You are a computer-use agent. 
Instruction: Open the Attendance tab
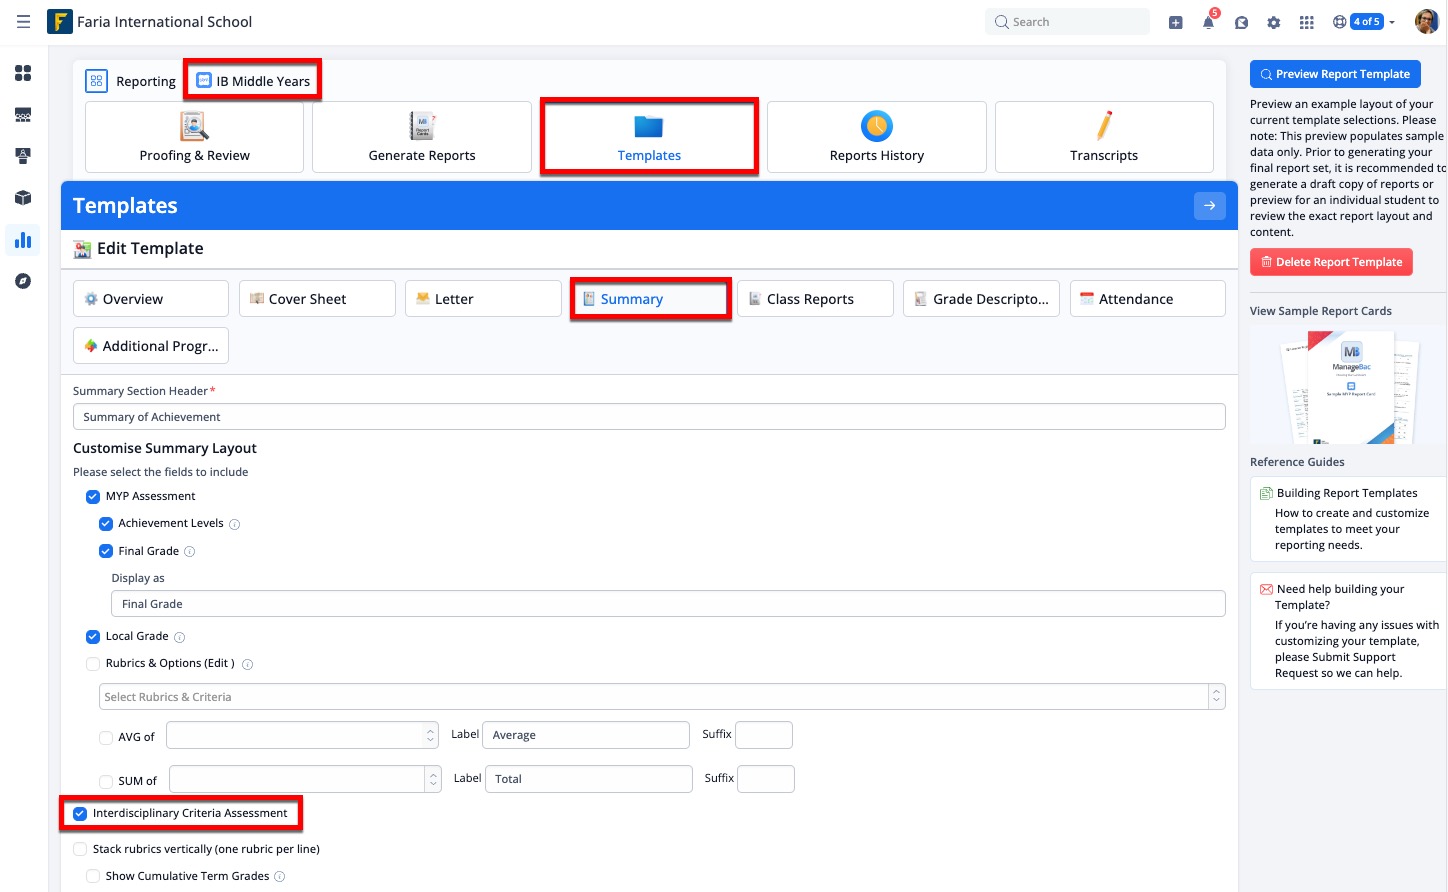(x=1146, y=299)
